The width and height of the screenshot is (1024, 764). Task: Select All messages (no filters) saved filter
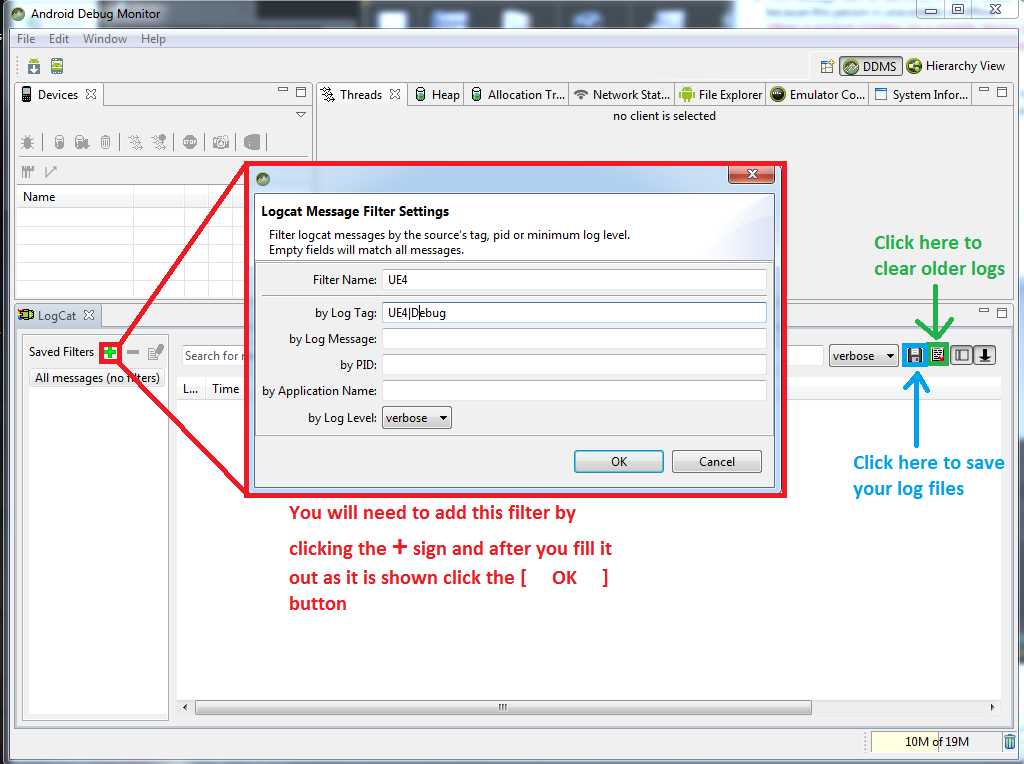(97, 378)
